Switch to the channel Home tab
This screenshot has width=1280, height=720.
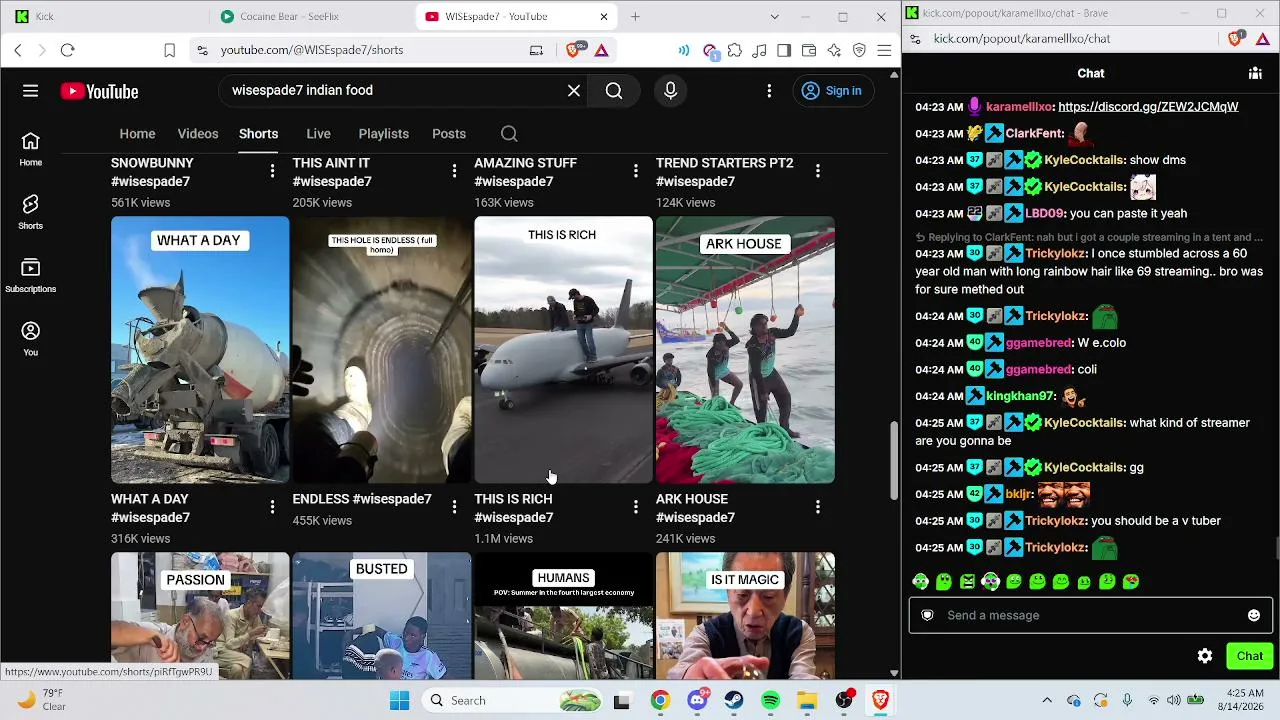pyautogui.click(x=137, y=134)
